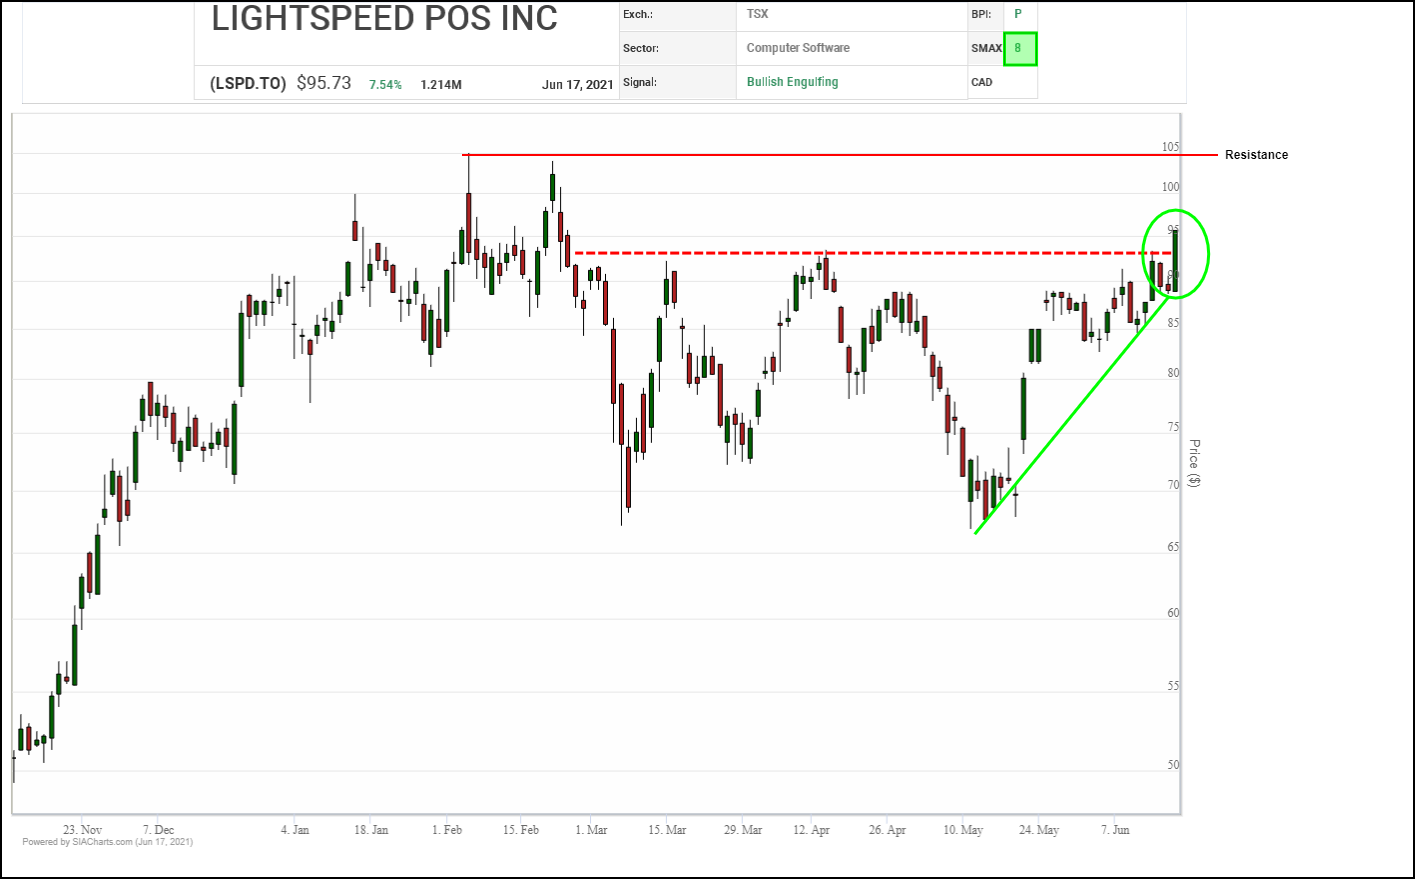1415x879 pixels.
Task: Click the 18. Jan date label
Action: coord(371,830)
